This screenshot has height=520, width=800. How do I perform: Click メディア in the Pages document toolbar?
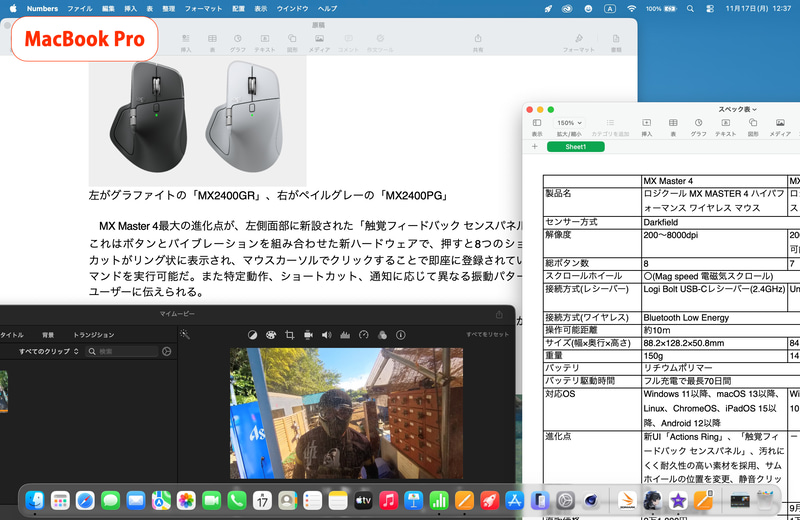(x=319, y=43)
